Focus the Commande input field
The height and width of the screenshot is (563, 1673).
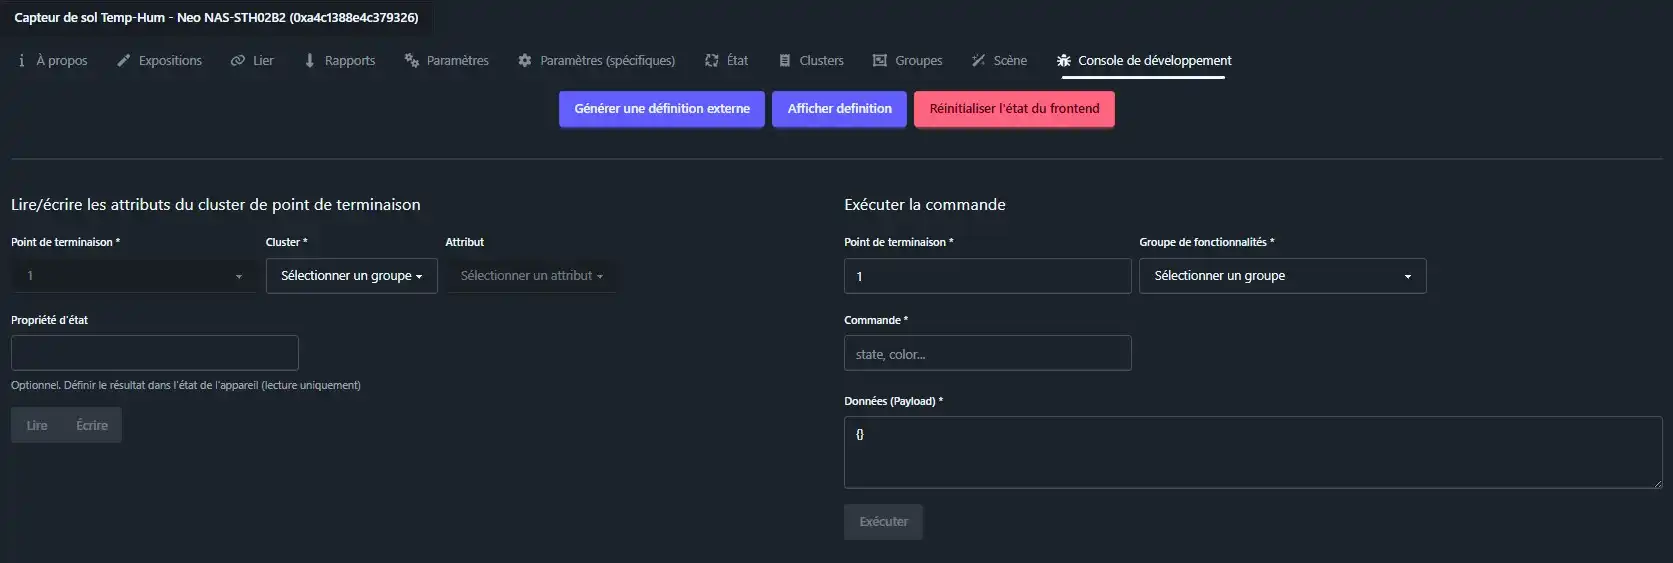(x=987, y=354)
